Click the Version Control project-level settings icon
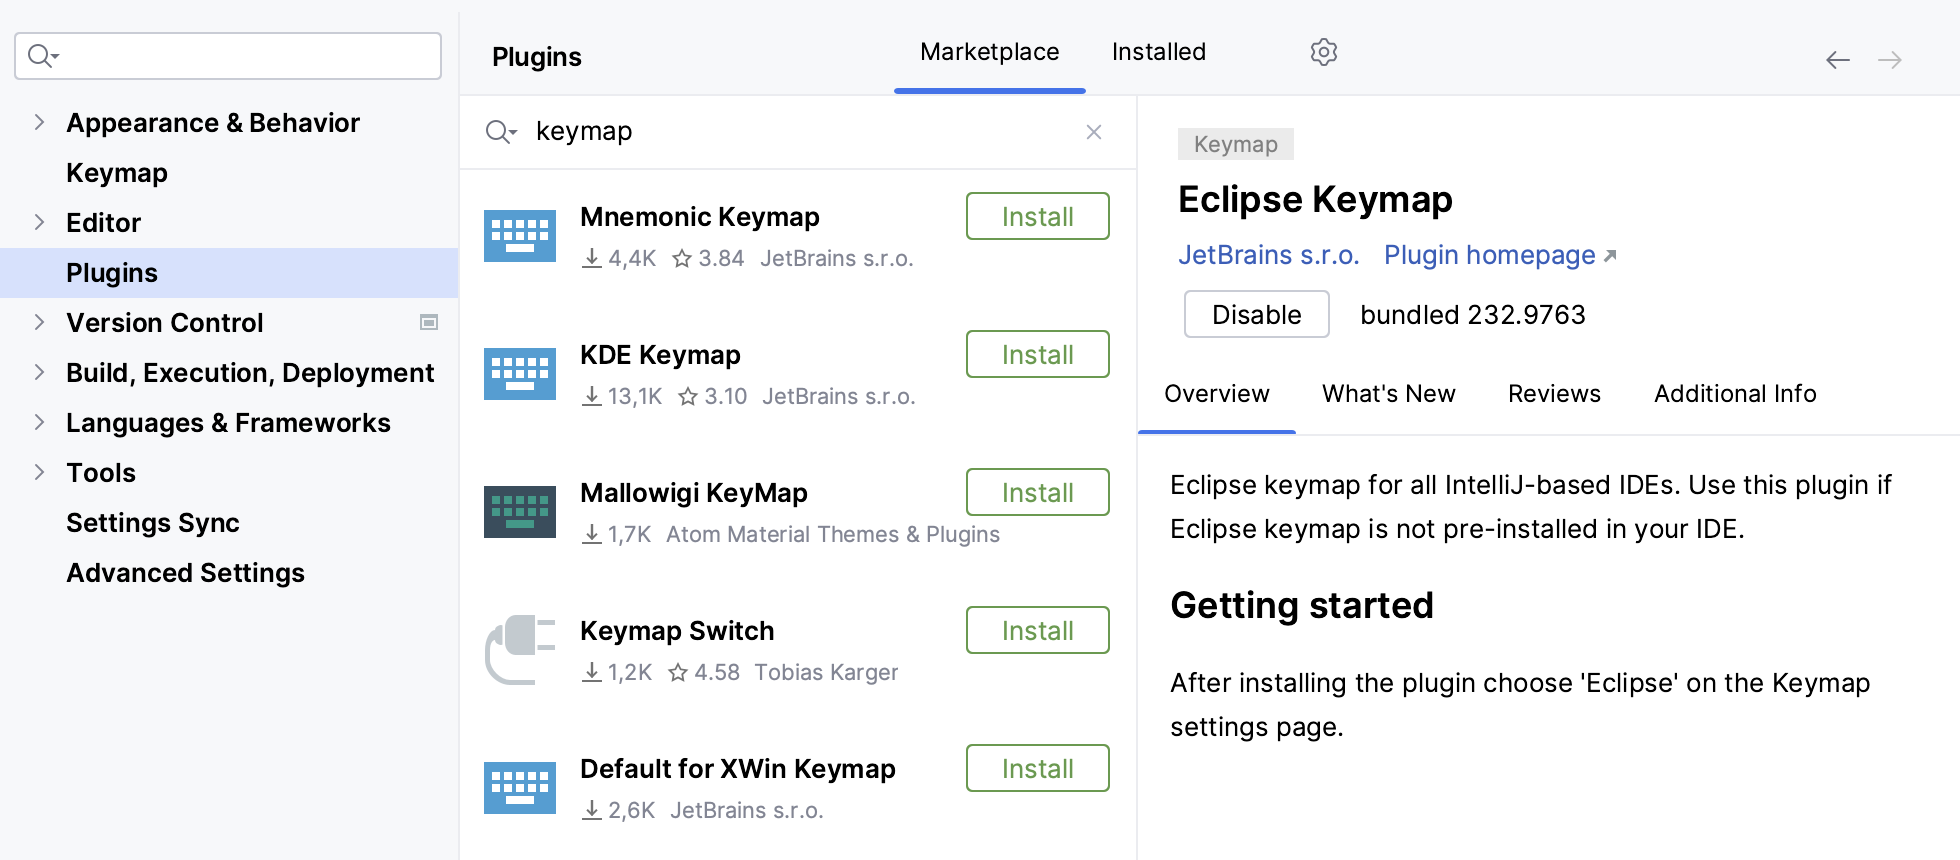The height and width of the screenshot is (860, 1960). pyautogui.click(x=429, y=322)
